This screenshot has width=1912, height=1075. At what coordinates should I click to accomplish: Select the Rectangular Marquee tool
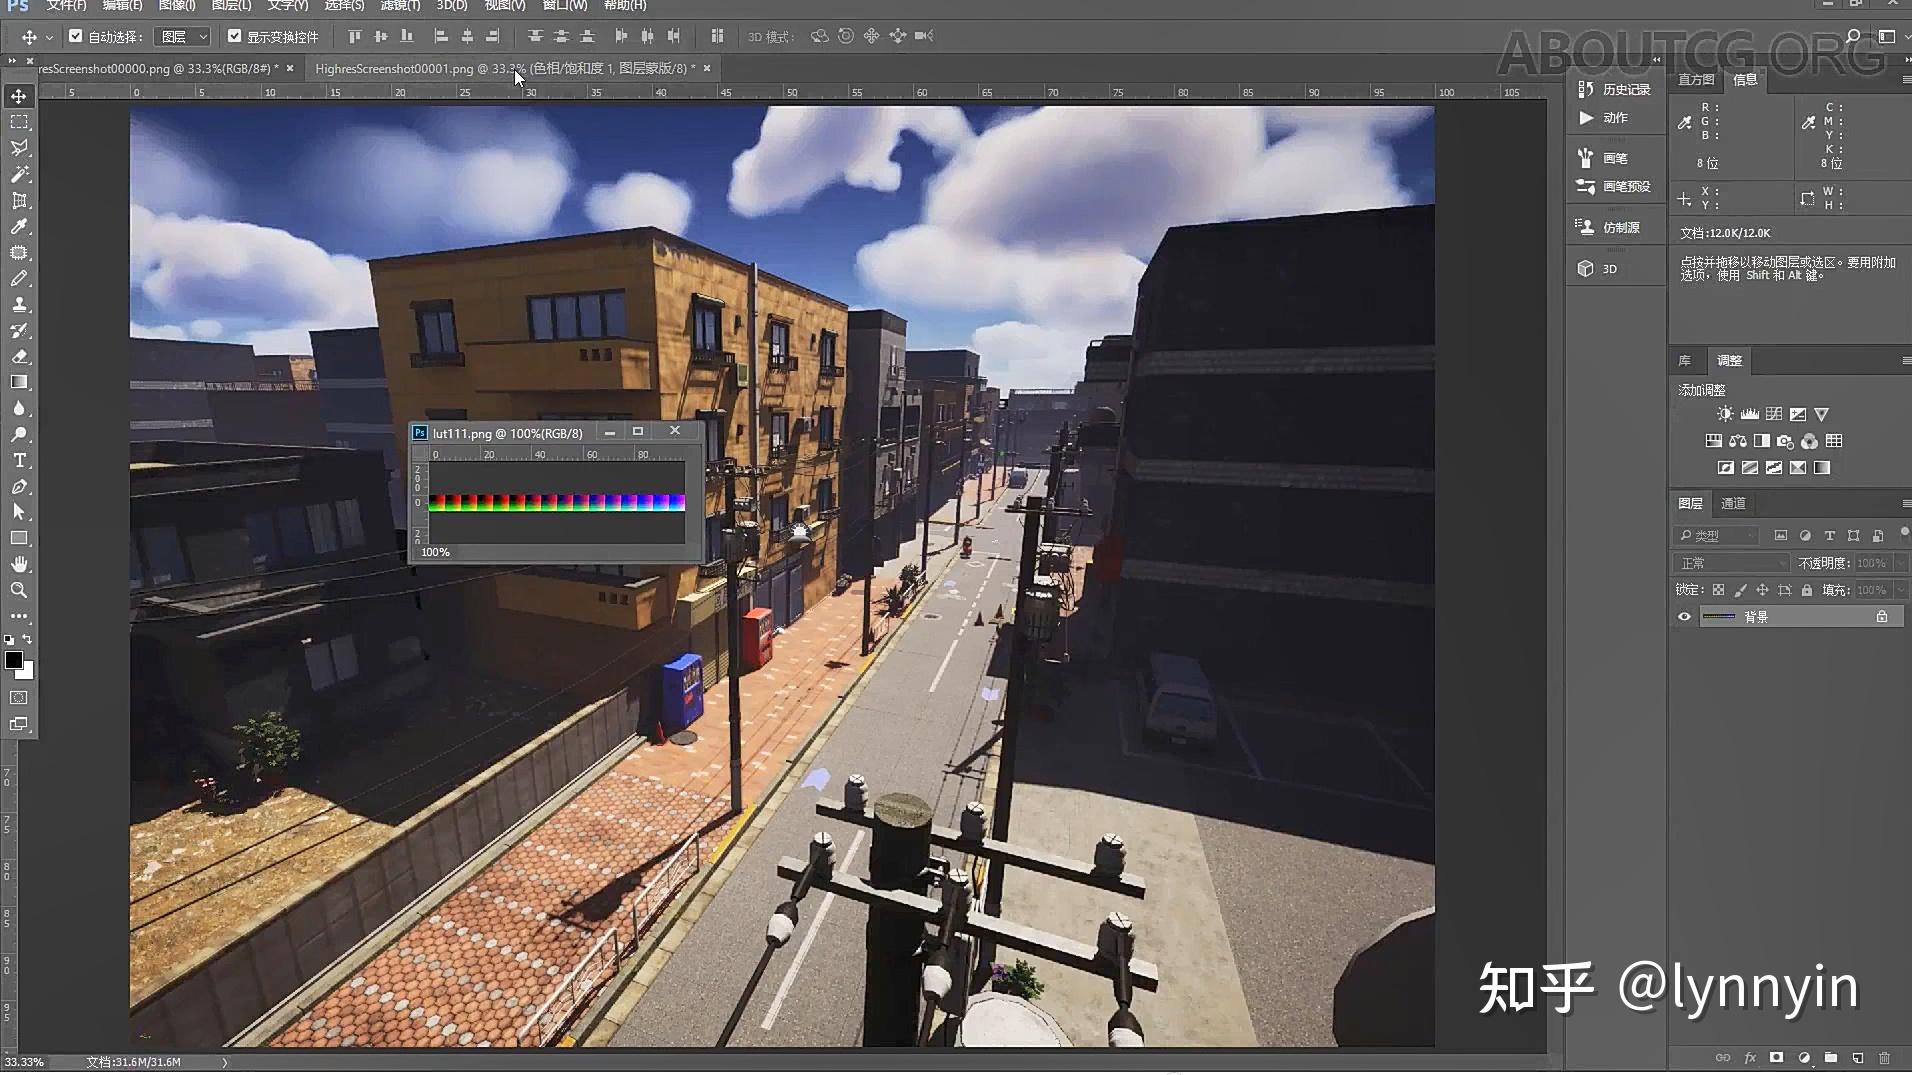click(19, 122)
